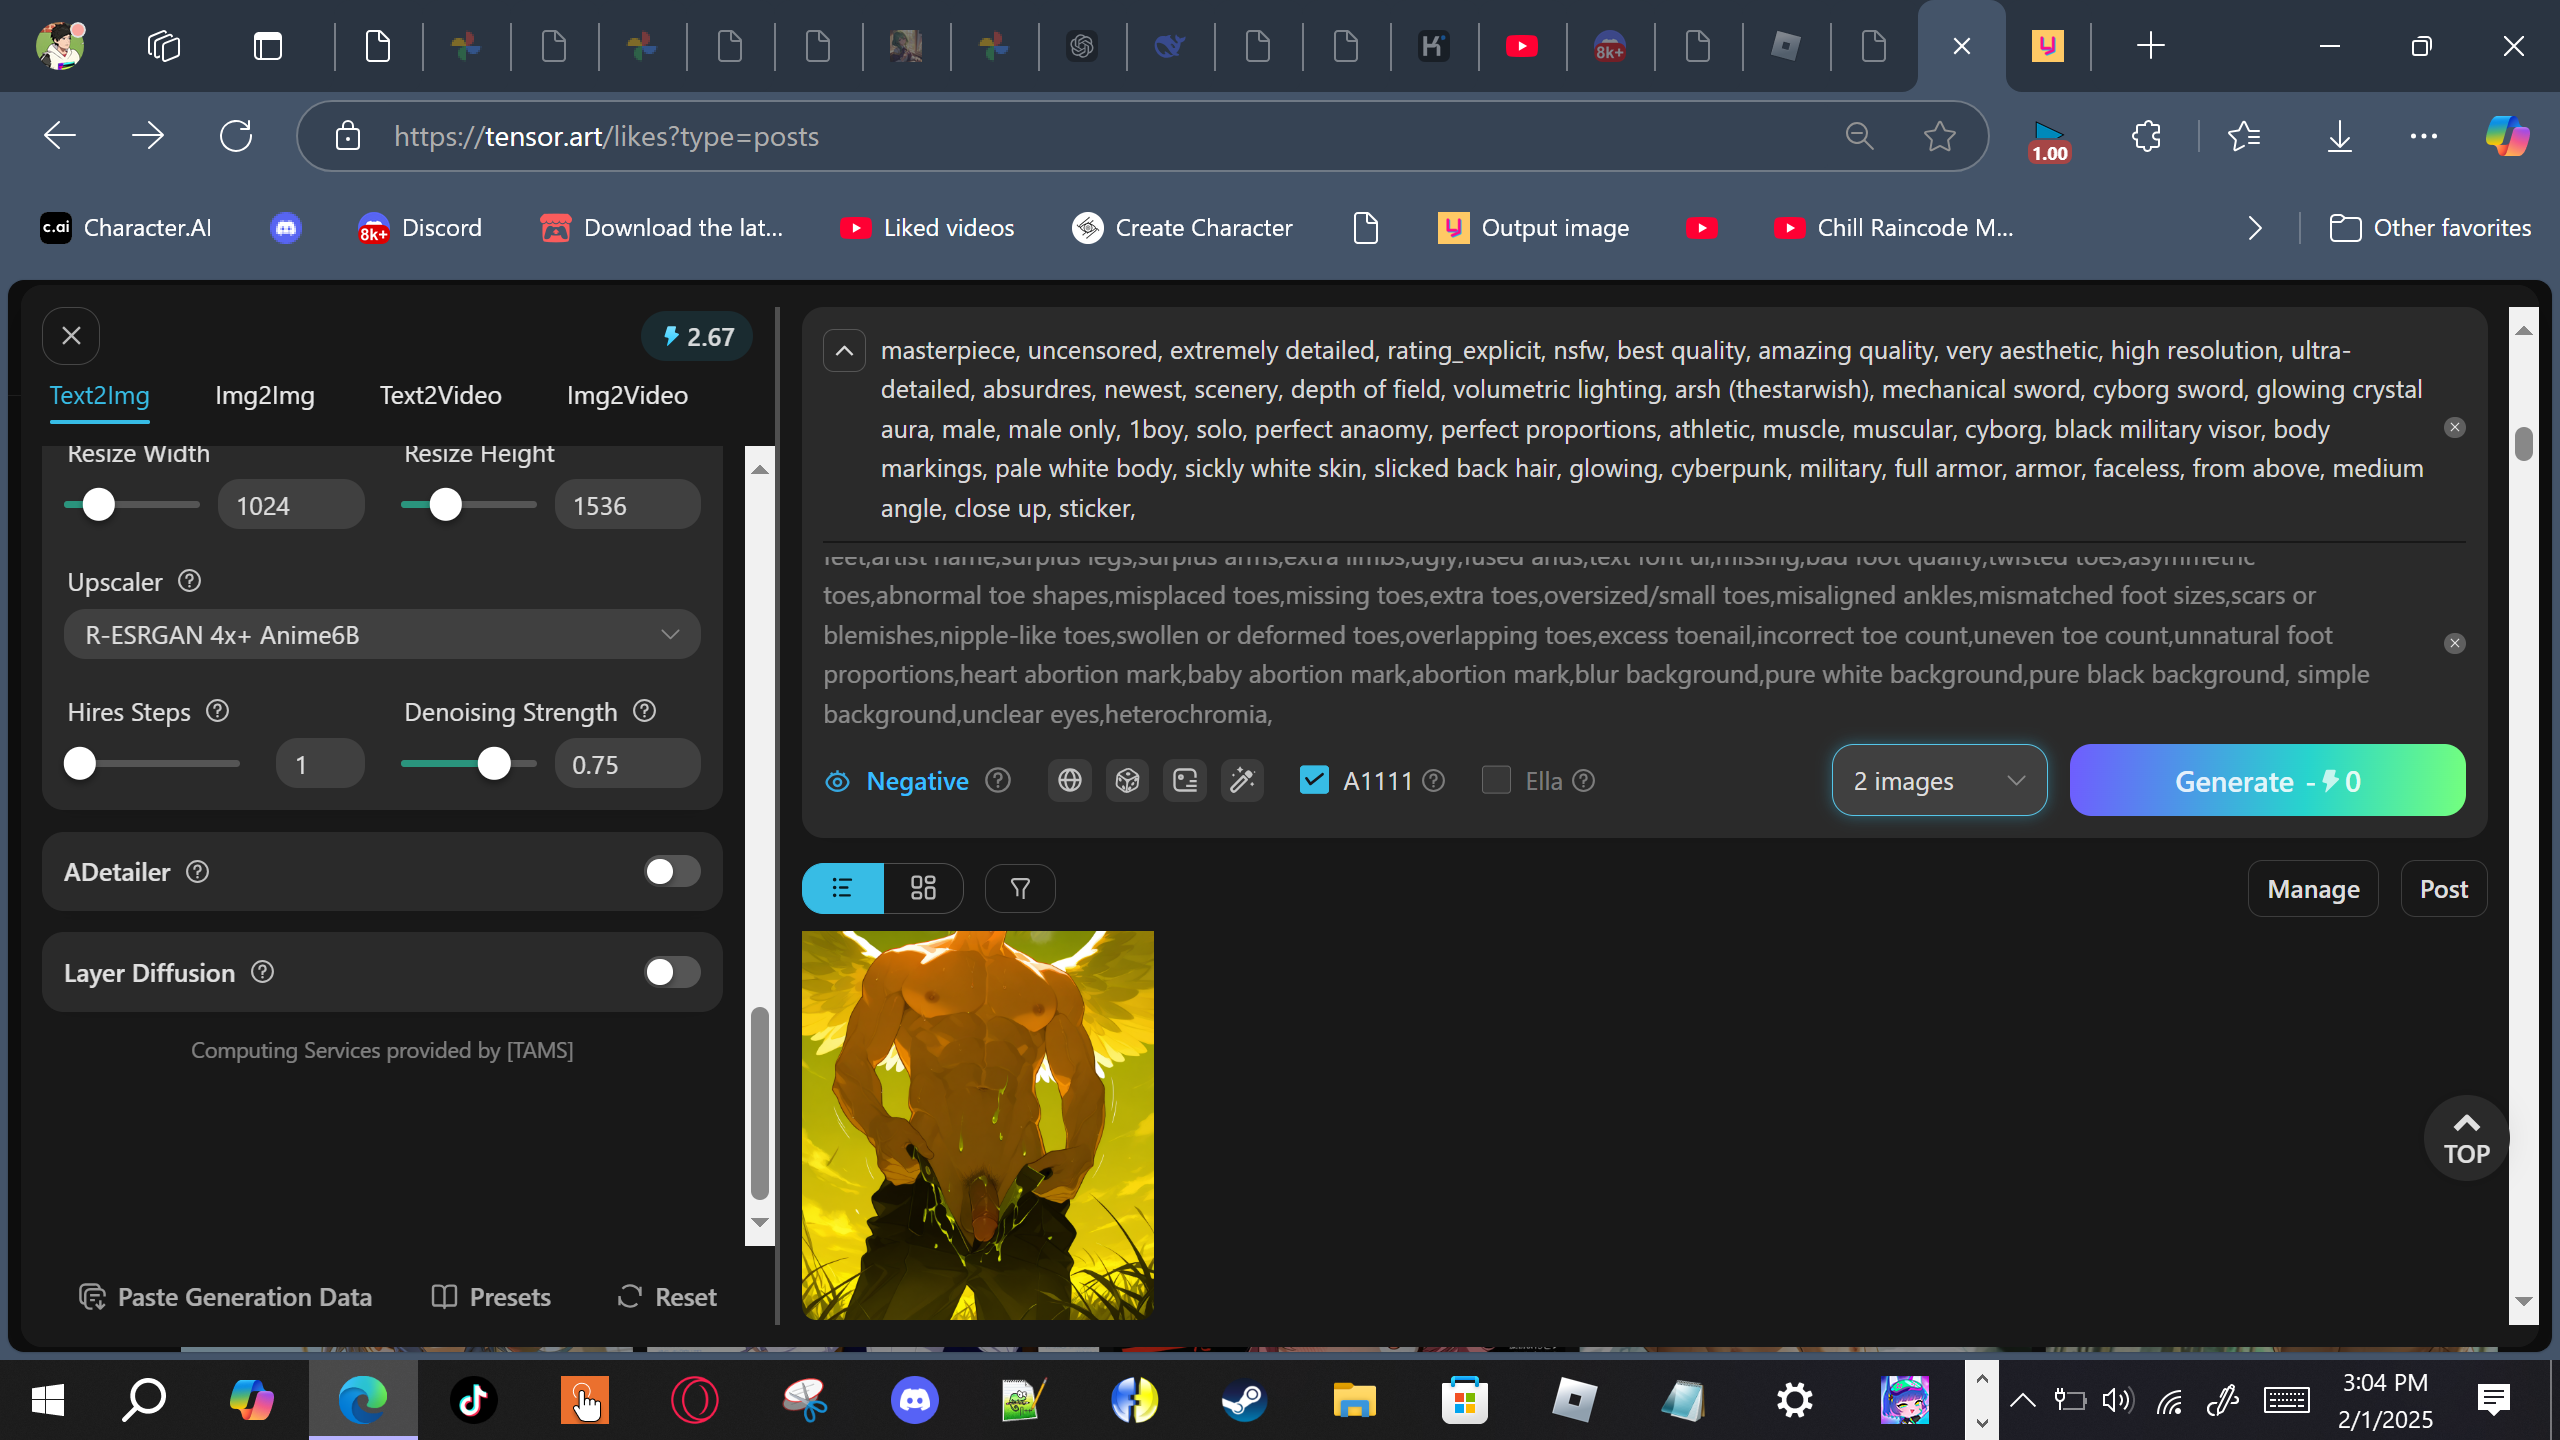Click the cube icon beside Negative
Screen dimensions: 2560x1440
coord(1127,781)
